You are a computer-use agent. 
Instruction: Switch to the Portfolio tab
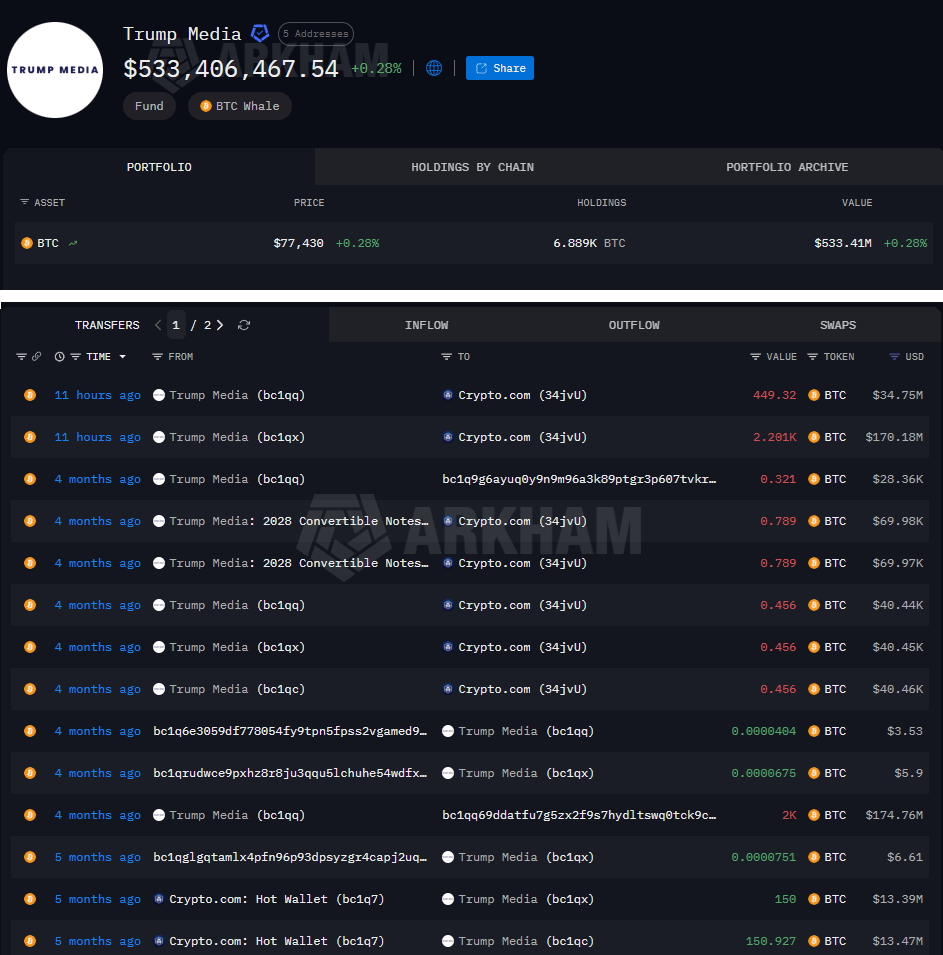[159, 167]
